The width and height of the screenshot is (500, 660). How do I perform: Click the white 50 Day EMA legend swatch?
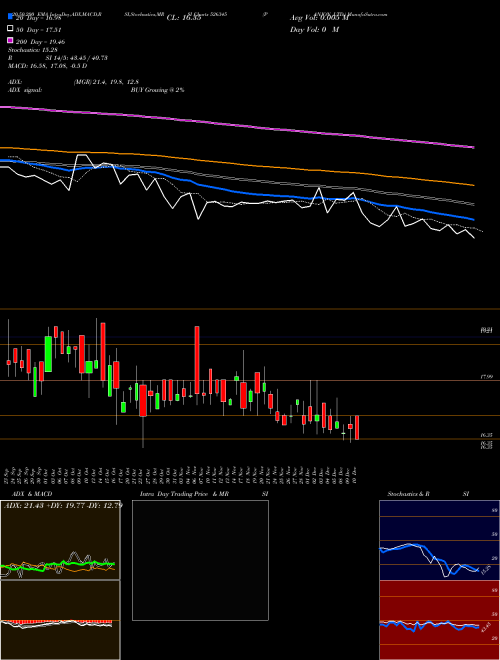pyautogui.click(x=11, y=29)
